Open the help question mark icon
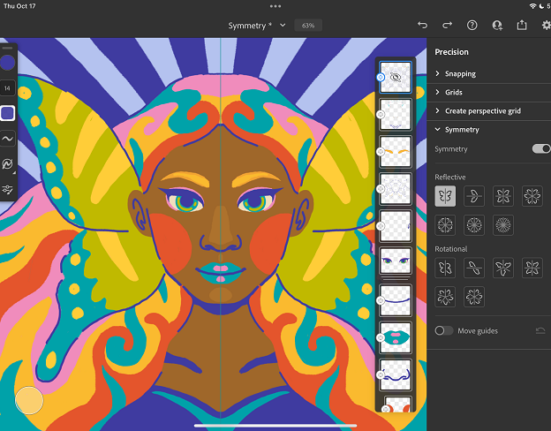Image resolution: width=551 pixels, height=431 pixels. pos(472,25)
